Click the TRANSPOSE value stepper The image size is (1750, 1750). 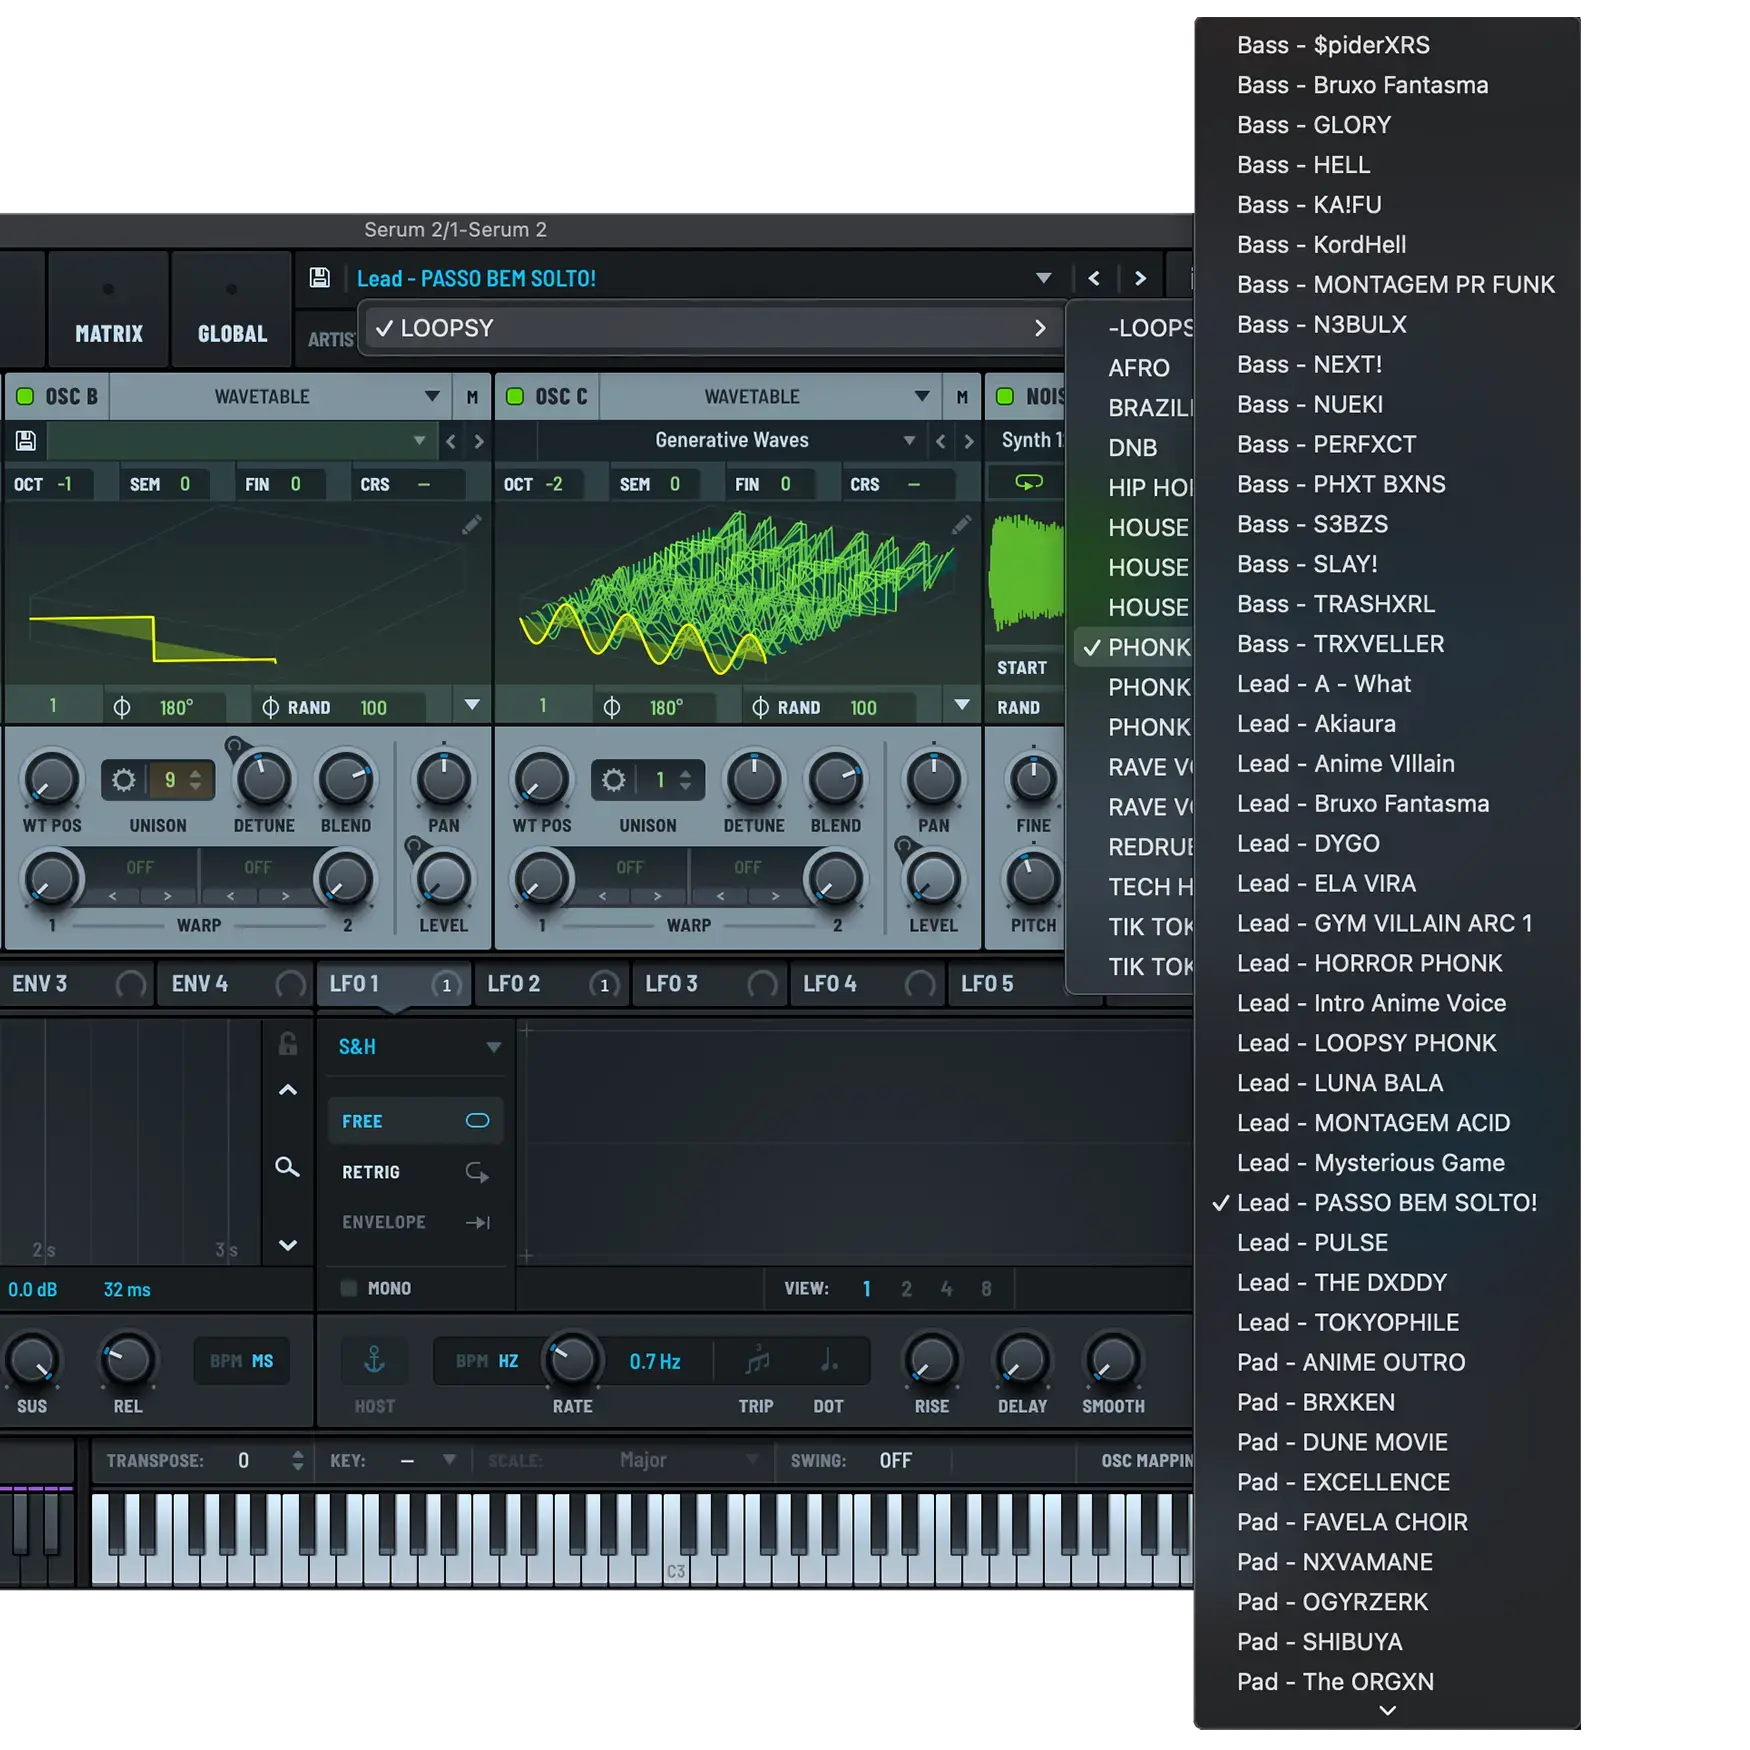[x=297, y=1461]
